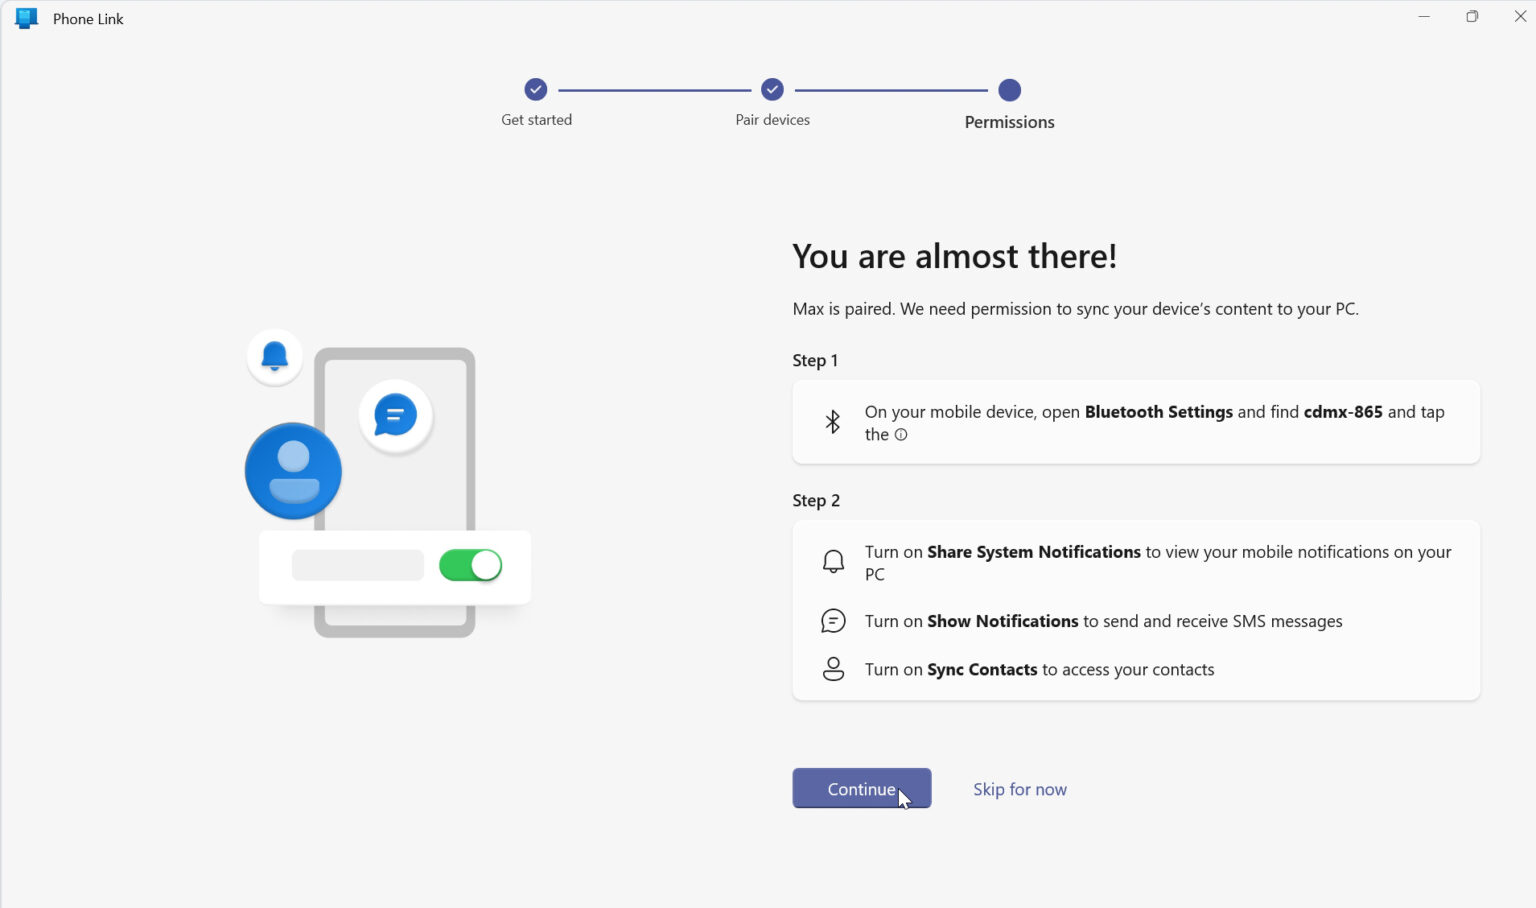Restore down the Phone Link window

pos(1472,17)
